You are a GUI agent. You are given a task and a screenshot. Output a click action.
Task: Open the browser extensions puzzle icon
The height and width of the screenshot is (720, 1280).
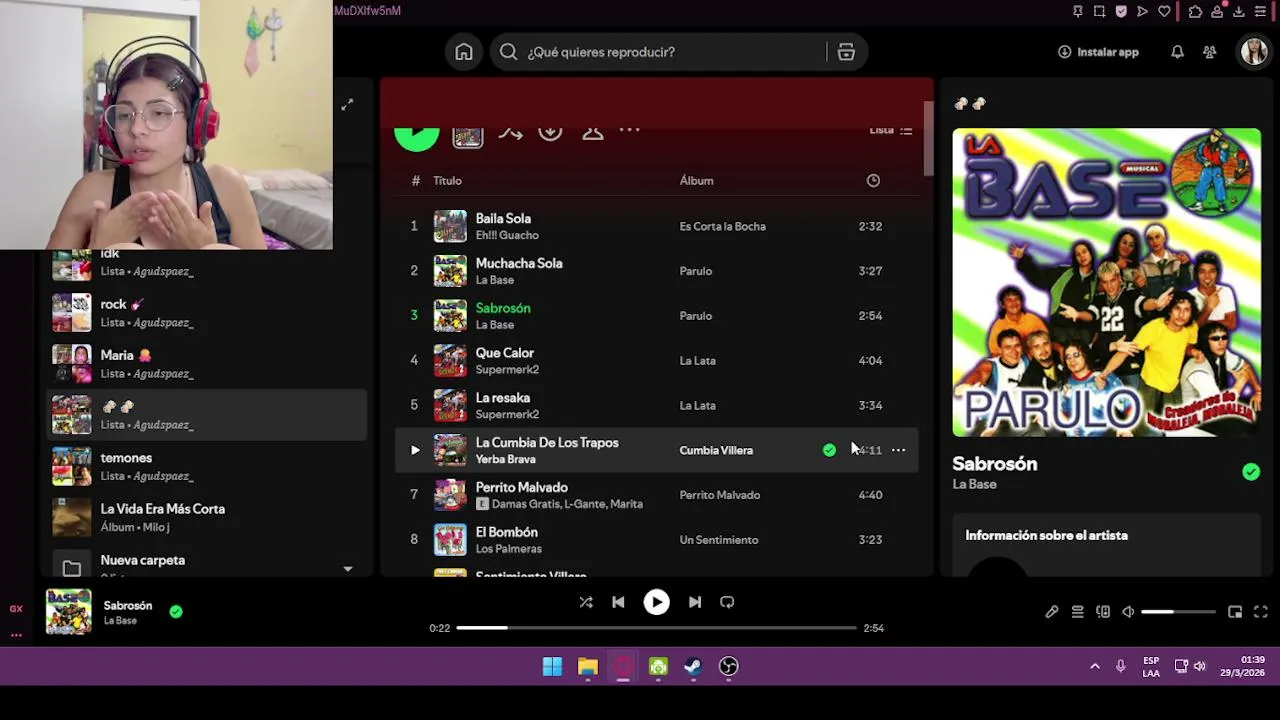click(x=1195, y=11)
